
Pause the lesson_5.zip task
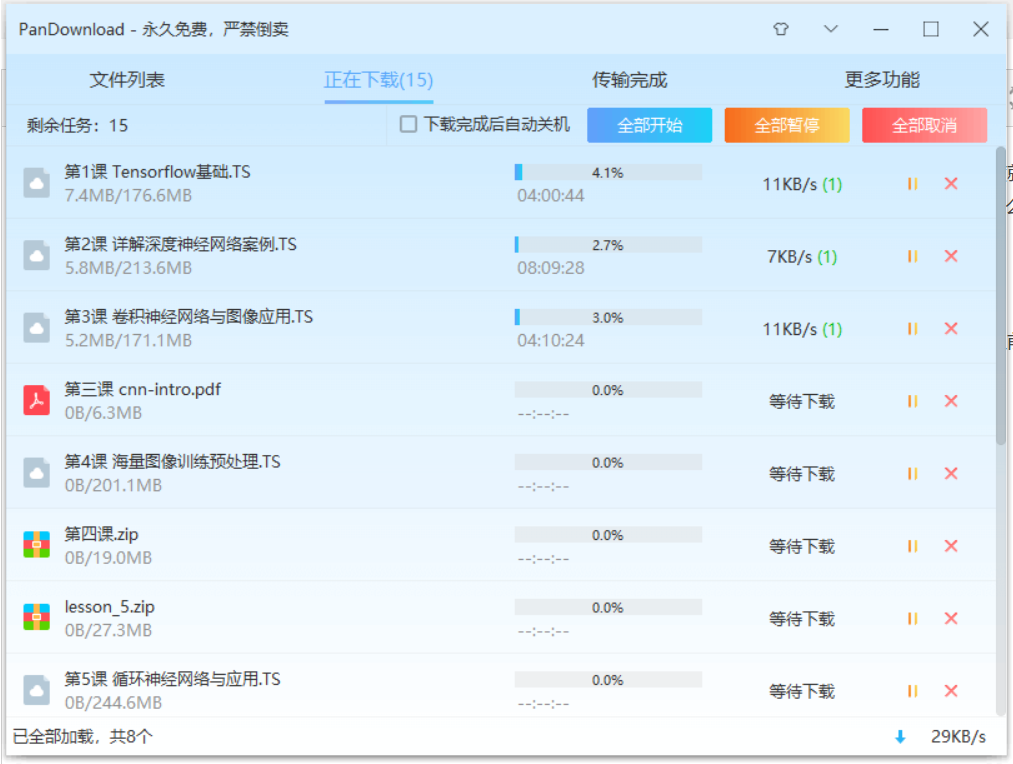pos(912,619)
